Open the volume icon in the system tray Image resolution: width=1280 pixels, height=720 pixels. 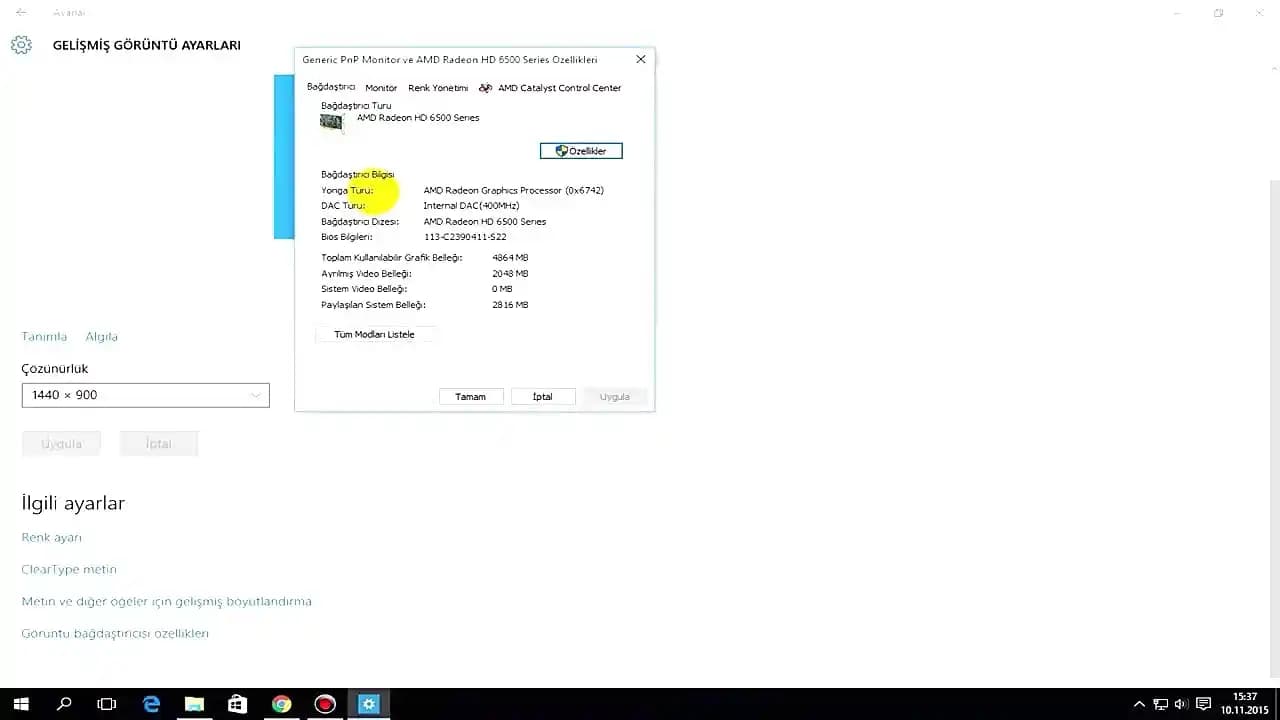pos(1182,703)
